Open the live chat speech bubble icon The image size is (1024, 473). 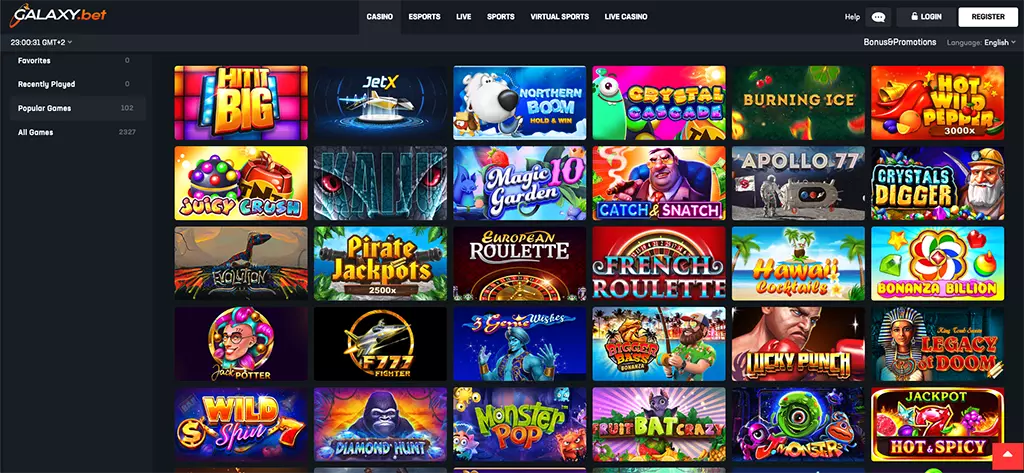878,17
